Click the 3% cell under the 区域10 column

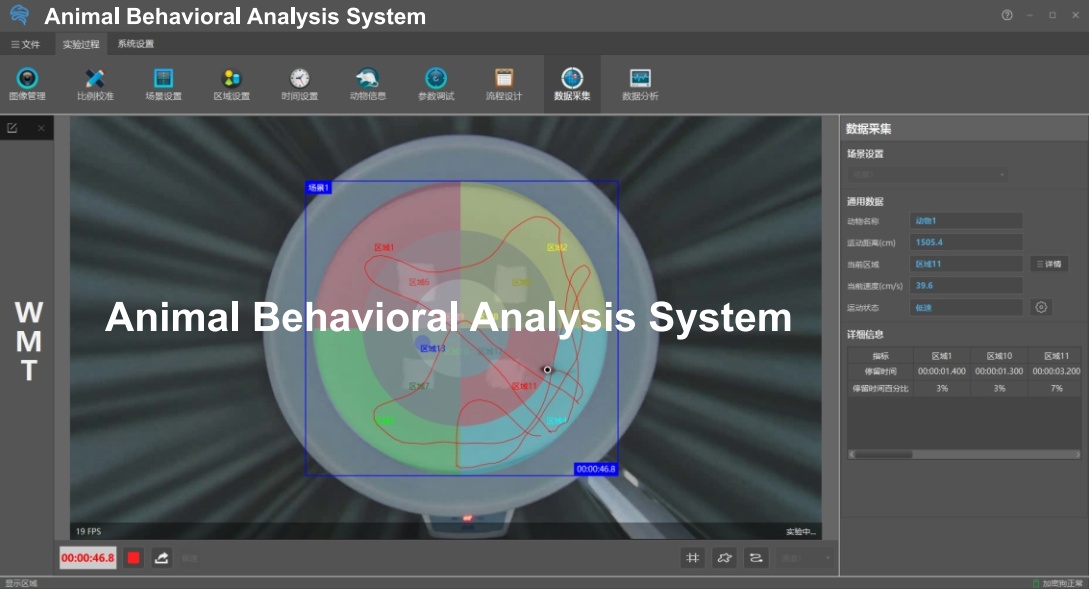pyautogui.click(x=999, y=388)
